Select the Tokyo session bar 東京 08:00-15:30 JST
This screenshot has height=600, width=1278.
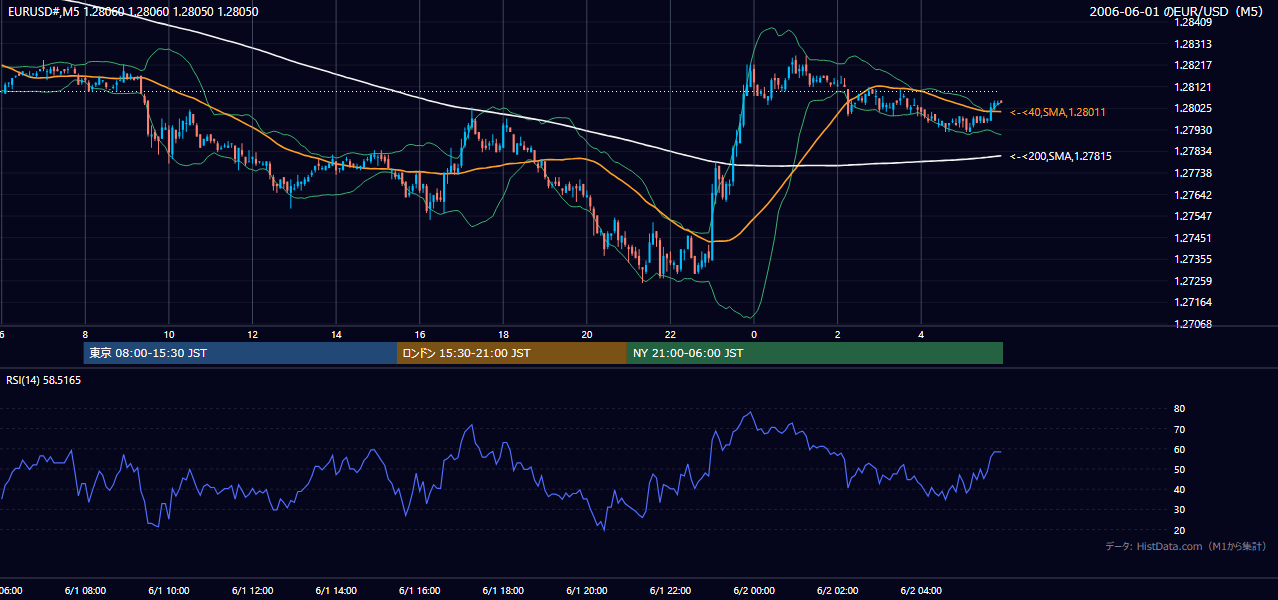click(240, 353)
